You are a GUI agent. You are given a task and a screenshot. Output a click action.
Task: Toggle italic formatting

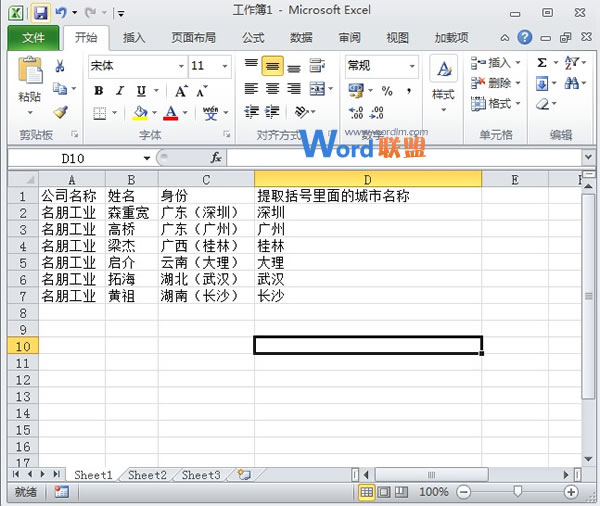point(119,90)
